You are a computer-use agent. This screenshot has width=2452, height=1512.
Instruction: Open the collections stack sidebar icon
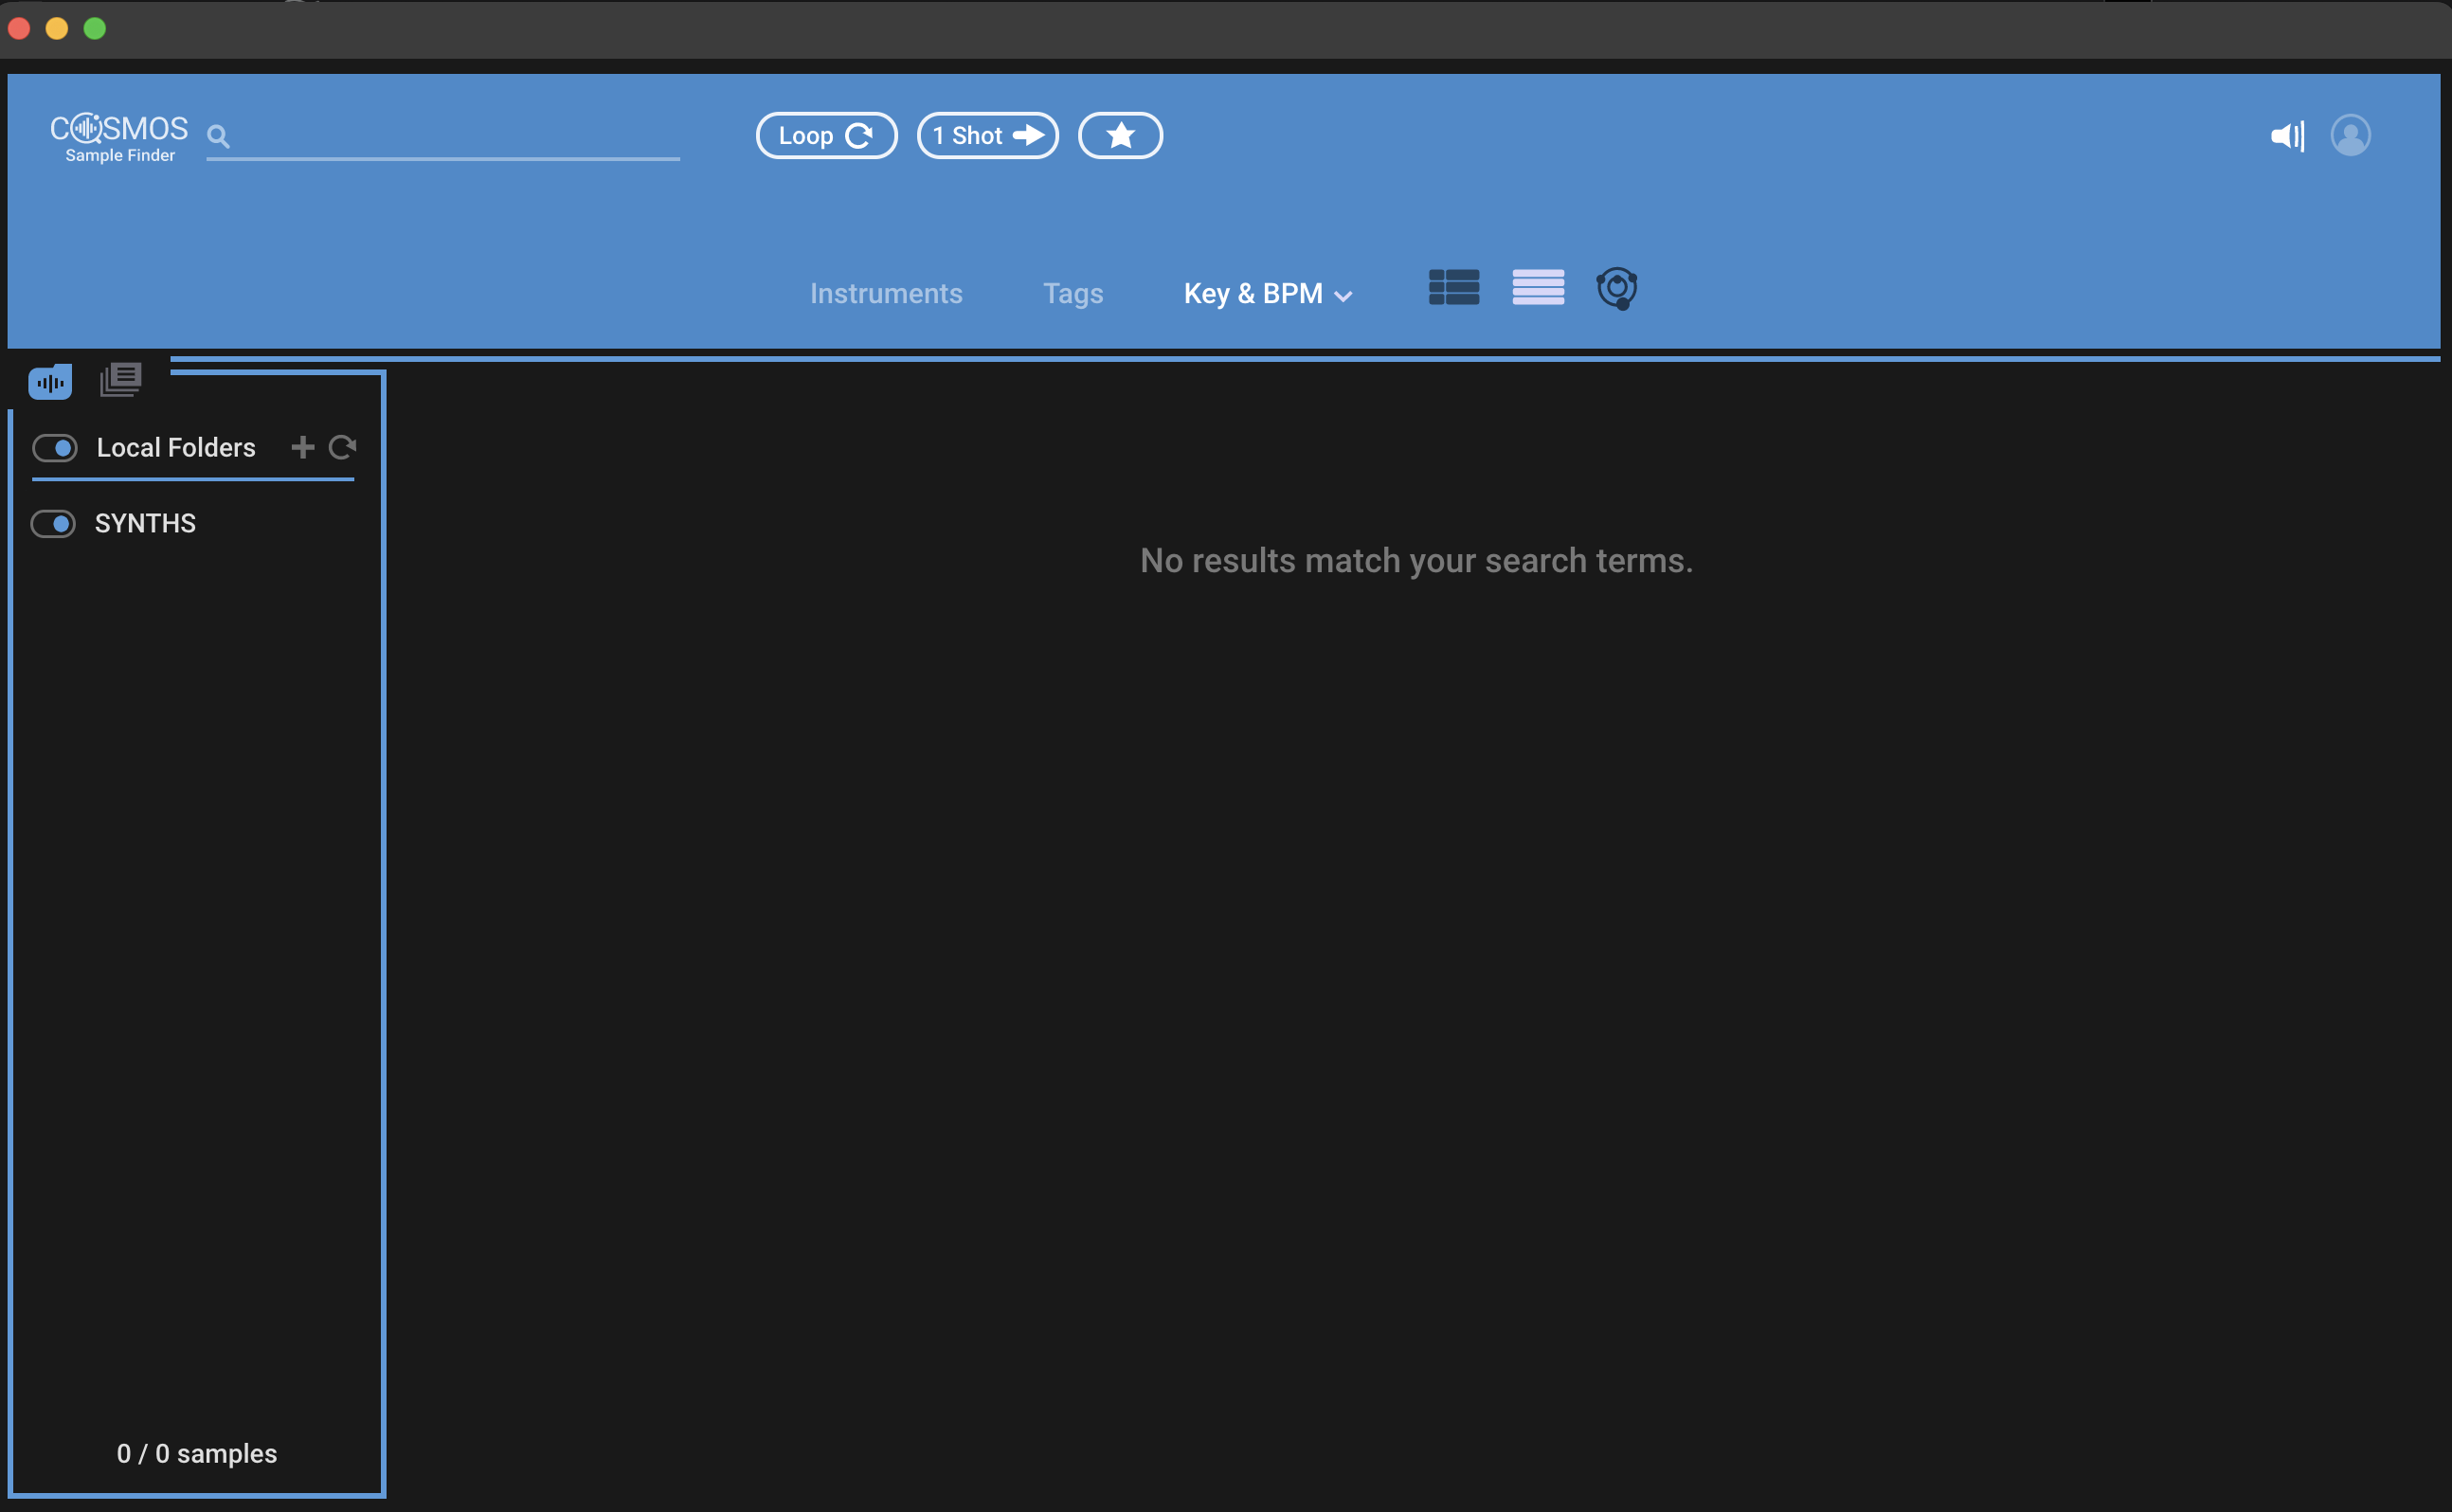pyautogui.click(x=121, y=380)
